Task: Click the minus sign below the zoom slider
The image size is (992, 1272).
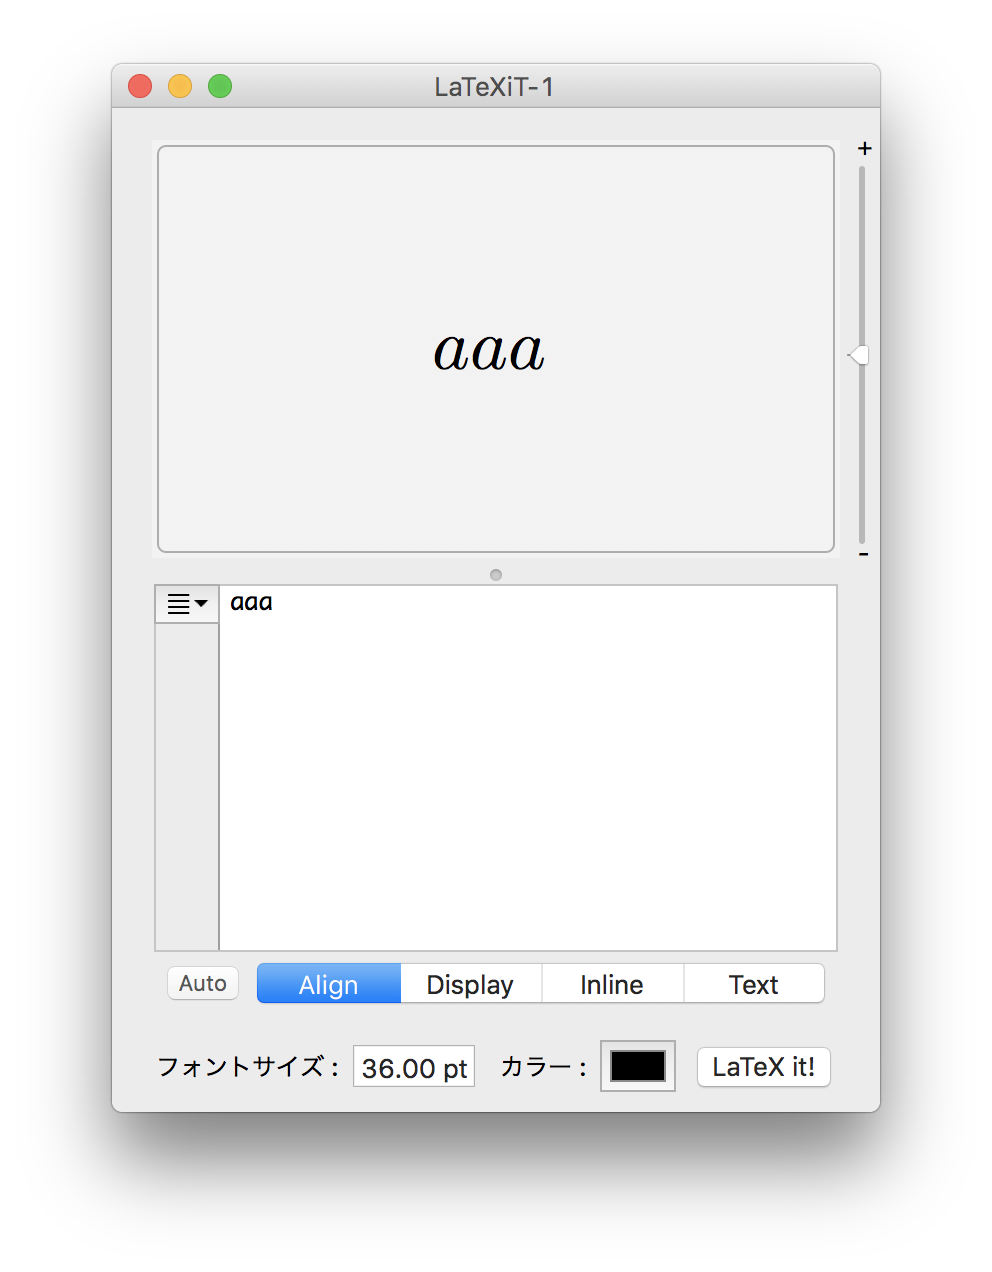Action: click(x=864, y=554)
